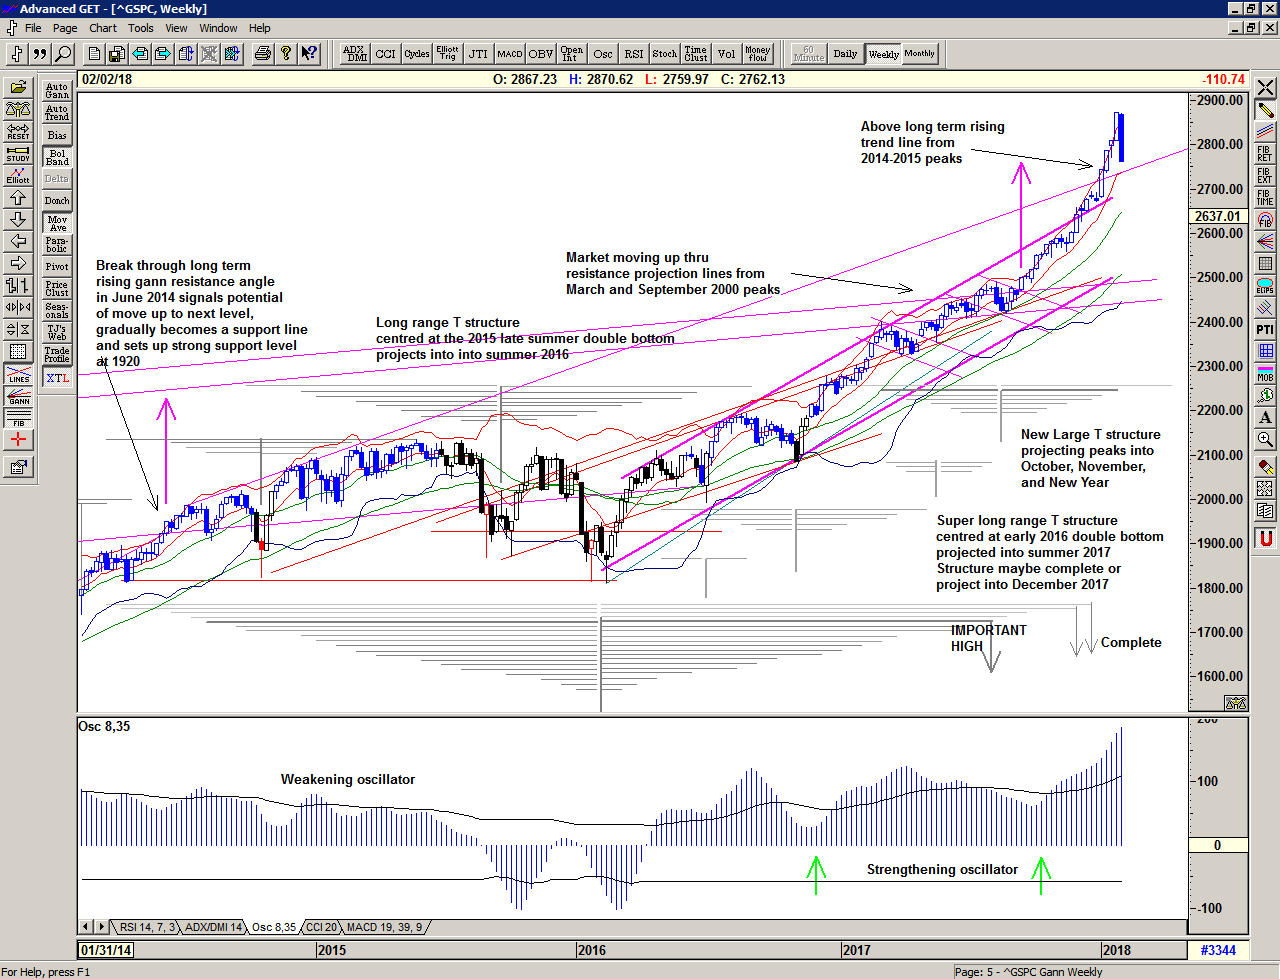The image size is (1280, 979).
Task: Click the Stoch indicator button
Action: (664, 54)
